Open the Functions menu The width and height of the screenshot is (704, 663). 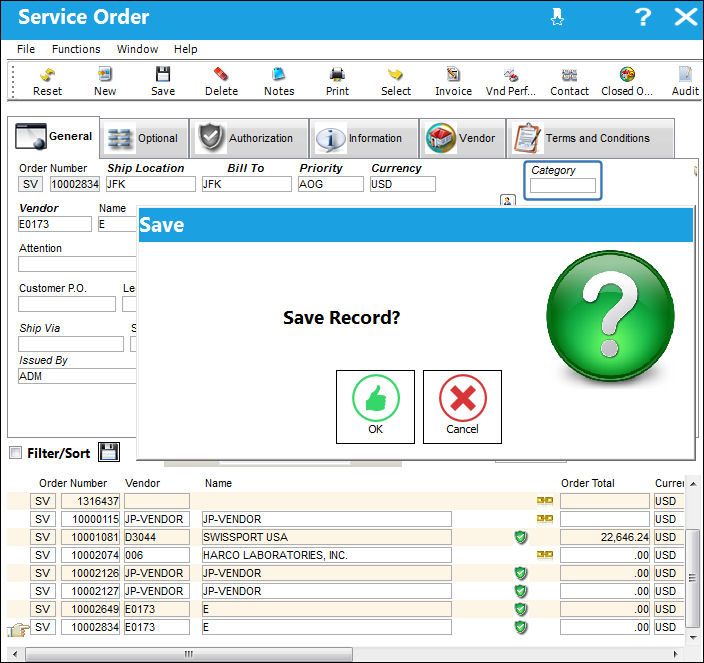(76, 49)
